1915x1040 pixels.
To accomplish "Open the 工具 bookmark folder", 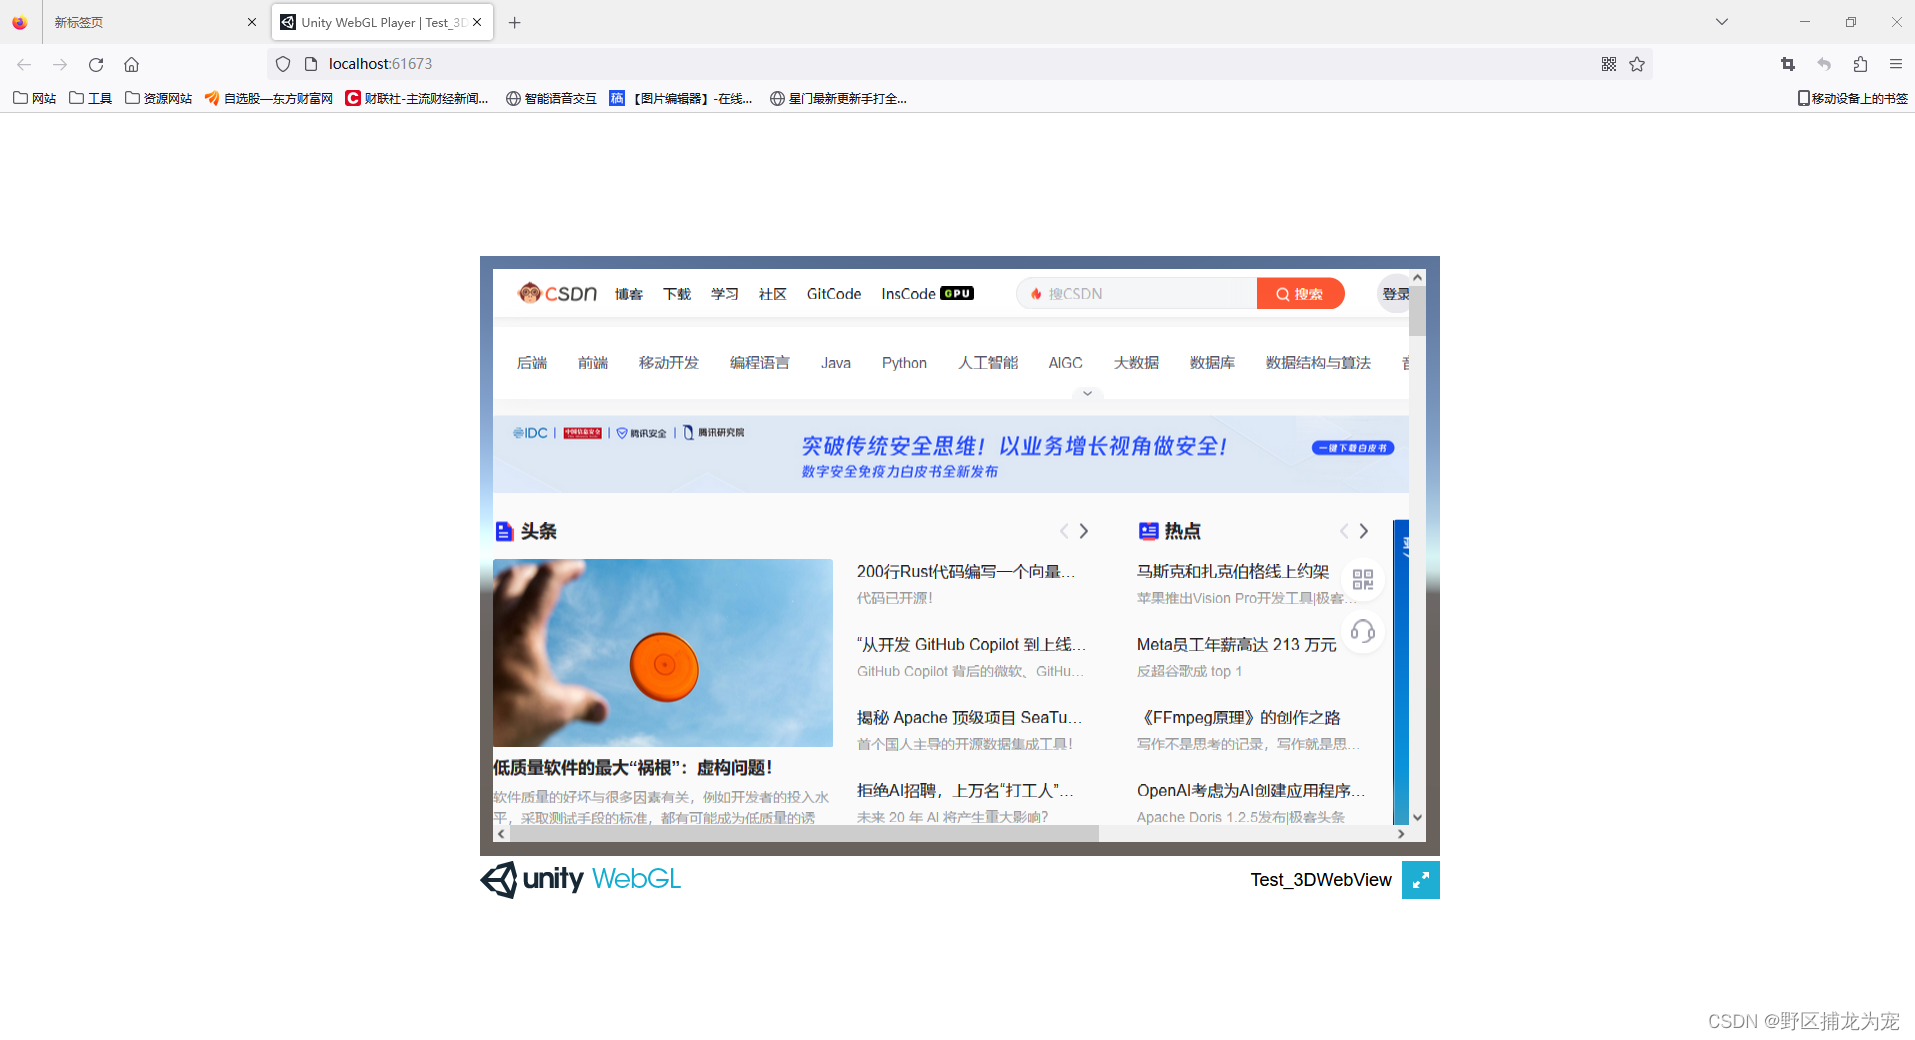I will tap(90, 98).
